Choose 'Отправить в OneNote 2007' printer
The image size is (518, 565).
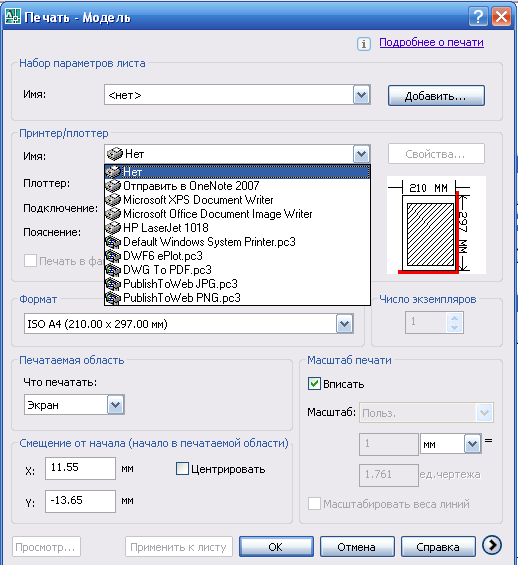237,186
